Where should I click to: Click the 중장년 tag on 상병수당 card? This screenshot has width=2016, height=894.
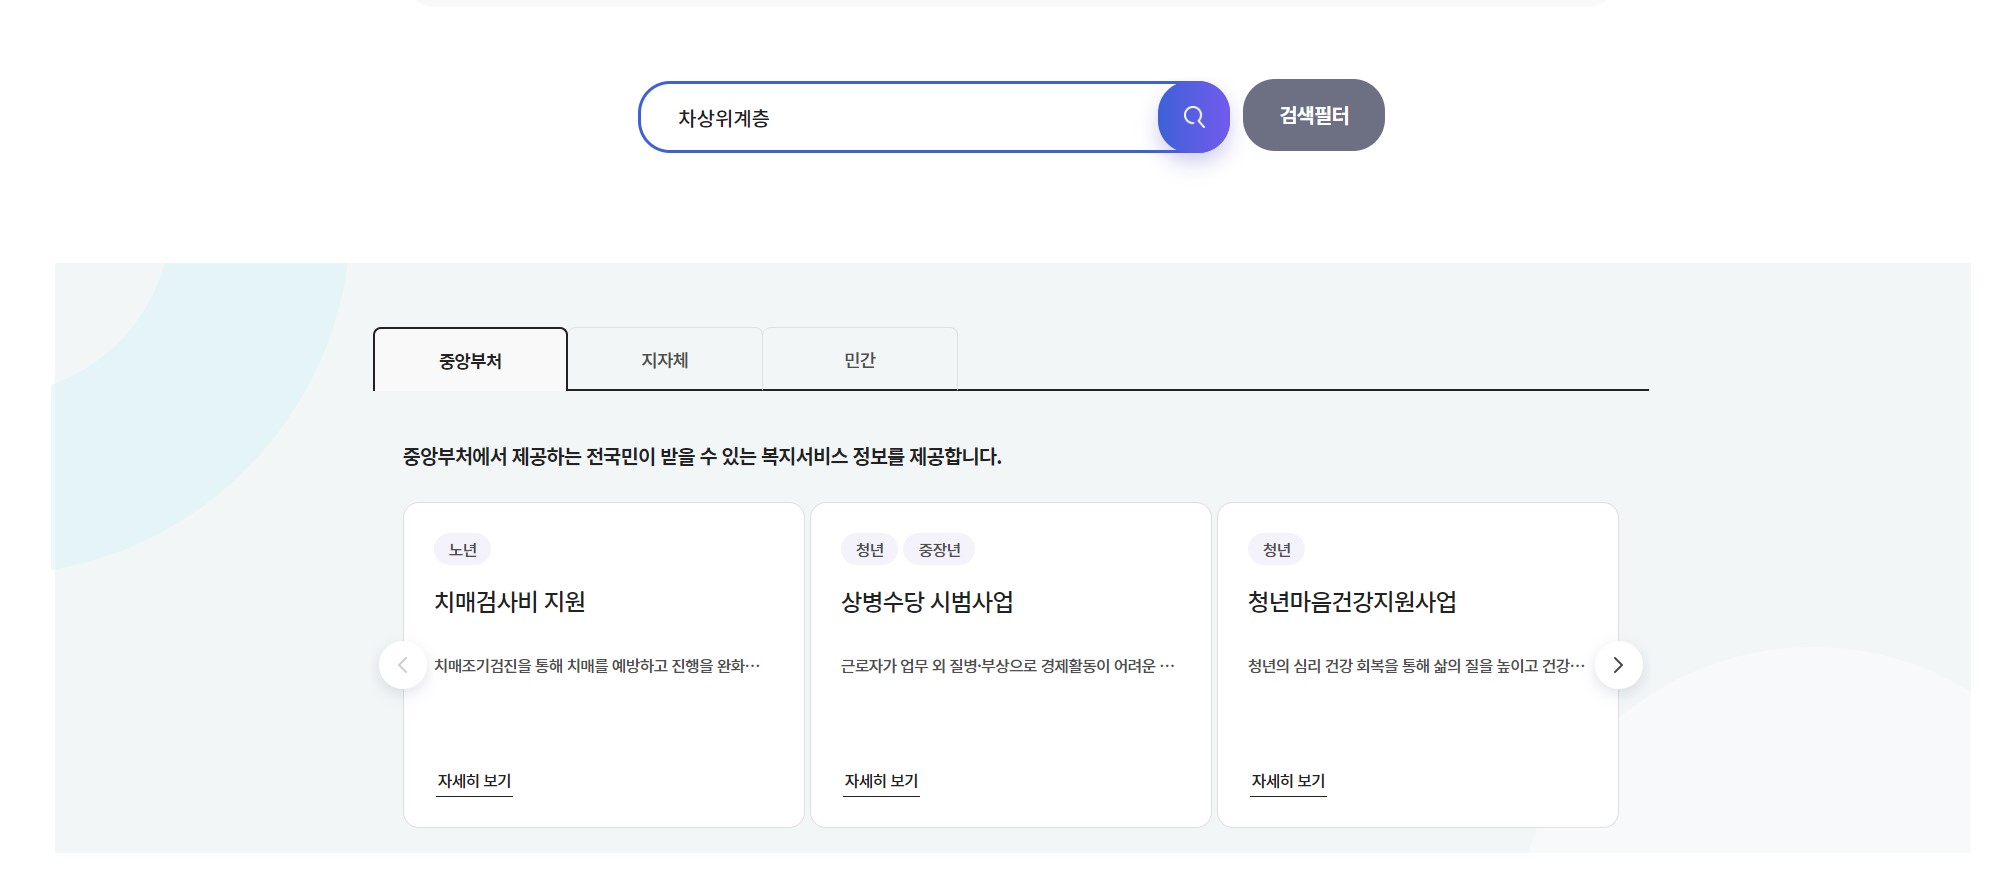pos(939,550)
